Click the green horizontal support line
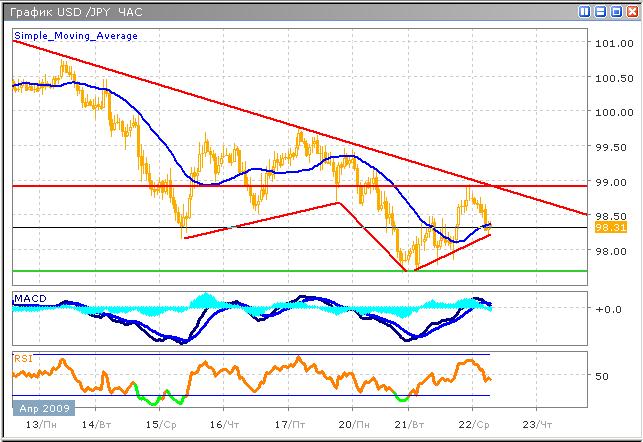Image resolution: width=643 pixels, height=442 pixels. pos(300,271)
